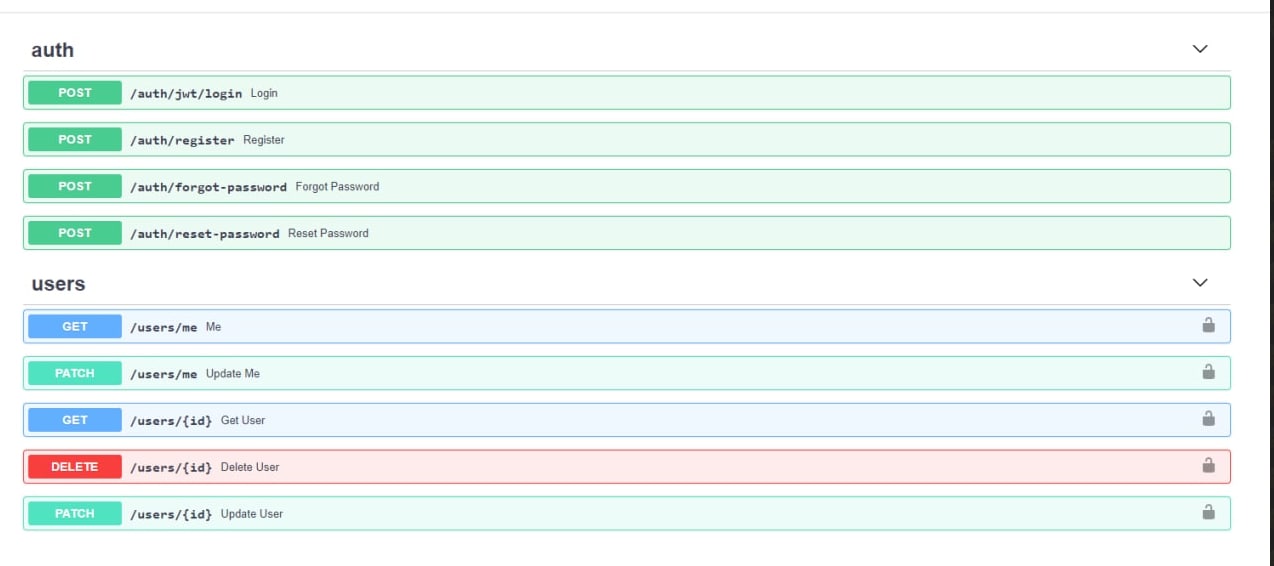
Task: Click the 'Forgot Password' summary text
Action: coord(337,186)
